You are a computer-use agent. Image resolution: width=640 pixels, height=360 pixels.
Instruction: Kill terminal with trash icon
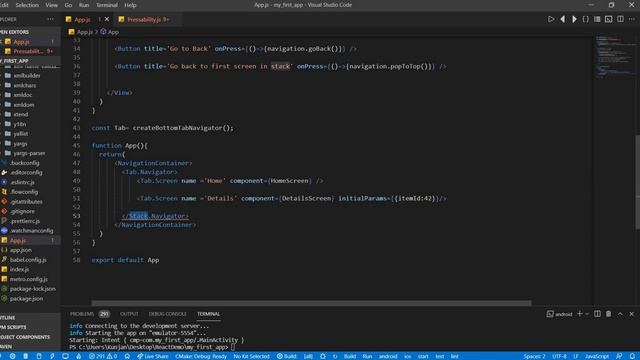pyautogui.click(x=609, y=314)
